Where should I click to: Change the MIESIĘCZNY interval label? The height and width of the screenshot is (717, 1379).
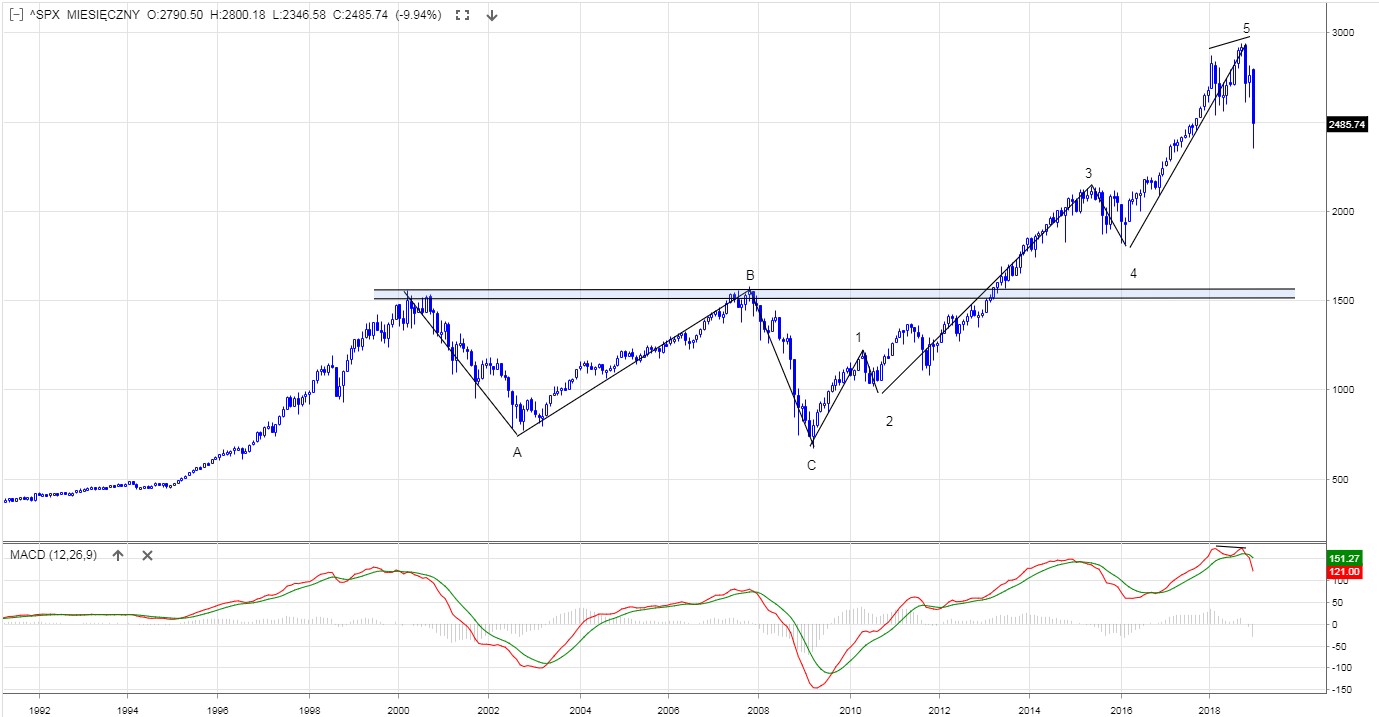tap(103, 16)
